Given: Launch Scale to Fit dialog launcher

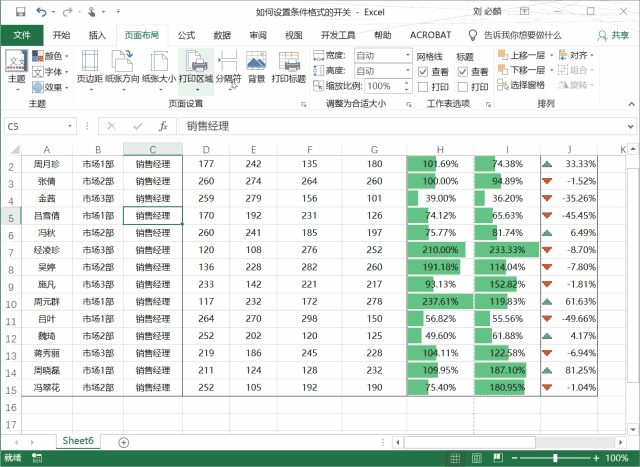Looking at the screenshot, I should (x=409, y=105).
